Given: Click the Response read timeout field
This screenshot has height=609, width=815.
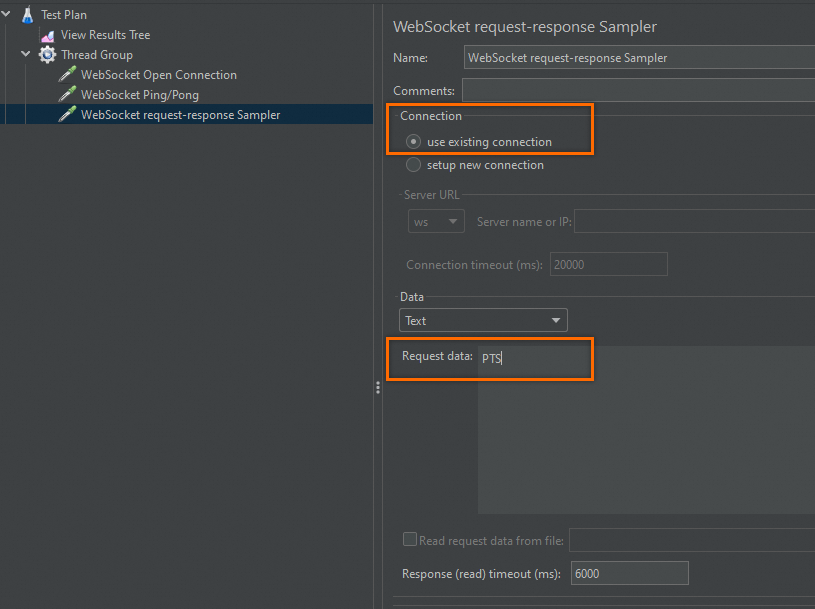Looking at the screenshot, I should click(x=629, y=574).
